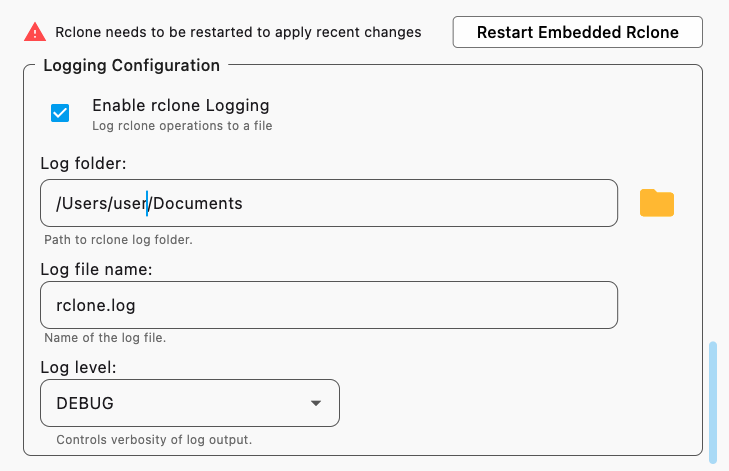Click the Enable rclone Logging label
729x471 pixels.
click(x=180, y=105)
